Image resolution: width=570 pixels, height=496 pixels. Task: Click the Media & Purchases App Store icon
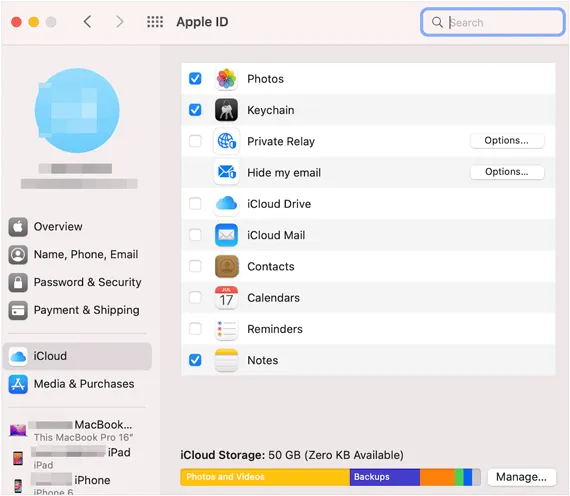pos(18,384)
